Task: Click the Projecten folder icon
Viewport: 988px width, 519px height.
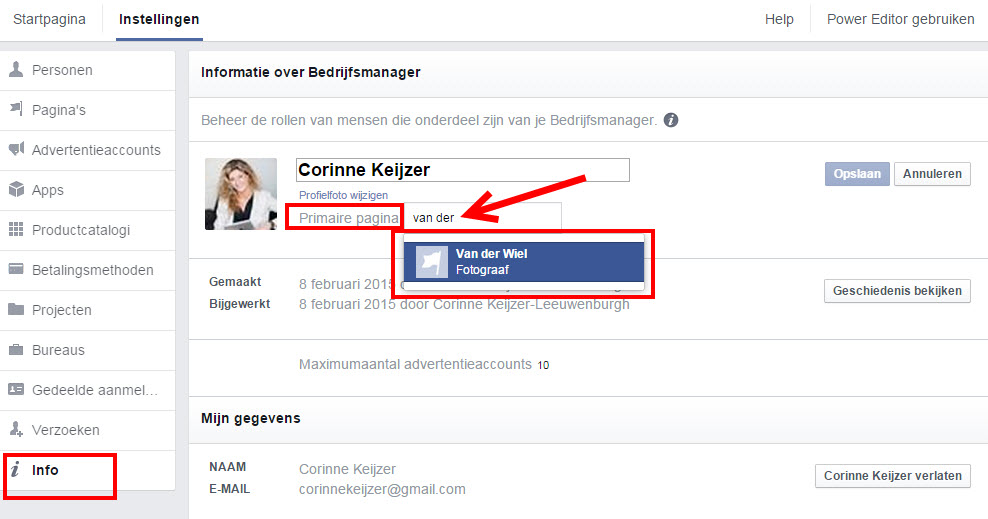Action: pyautogui.click(x=16, y=309)
